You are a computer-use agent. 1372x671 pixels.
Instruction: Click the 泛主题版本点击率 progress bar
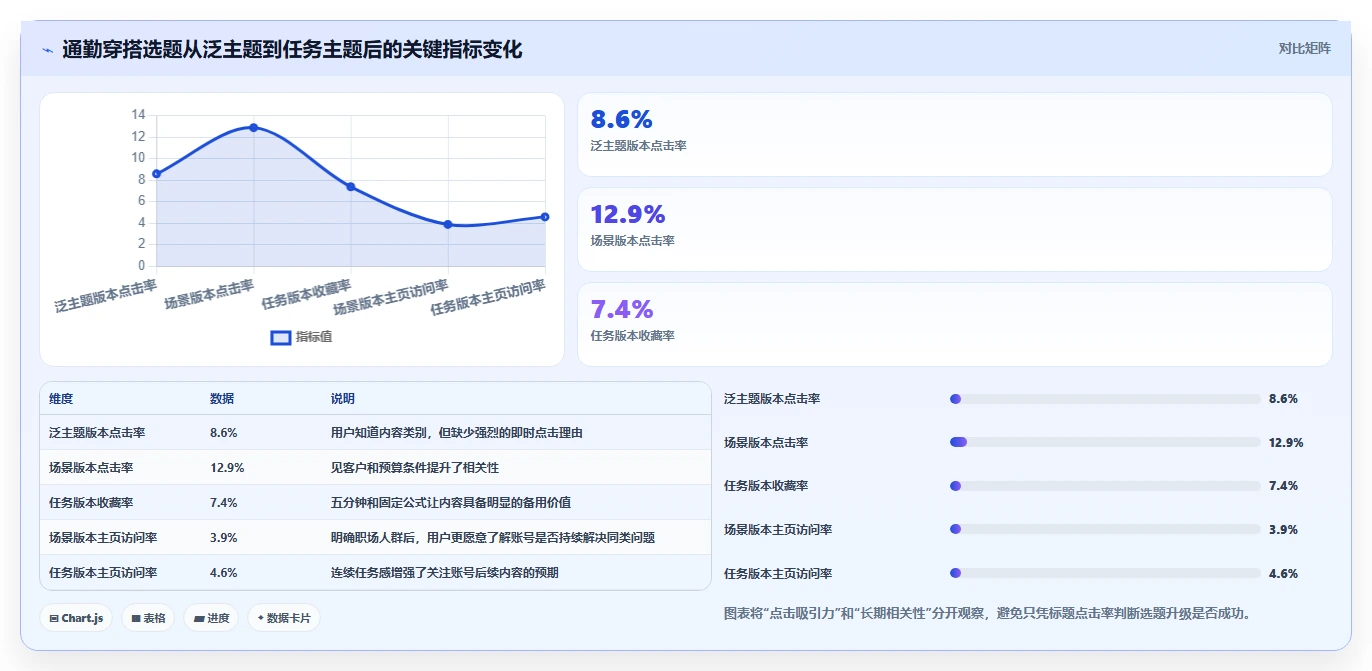[1105, 399]
